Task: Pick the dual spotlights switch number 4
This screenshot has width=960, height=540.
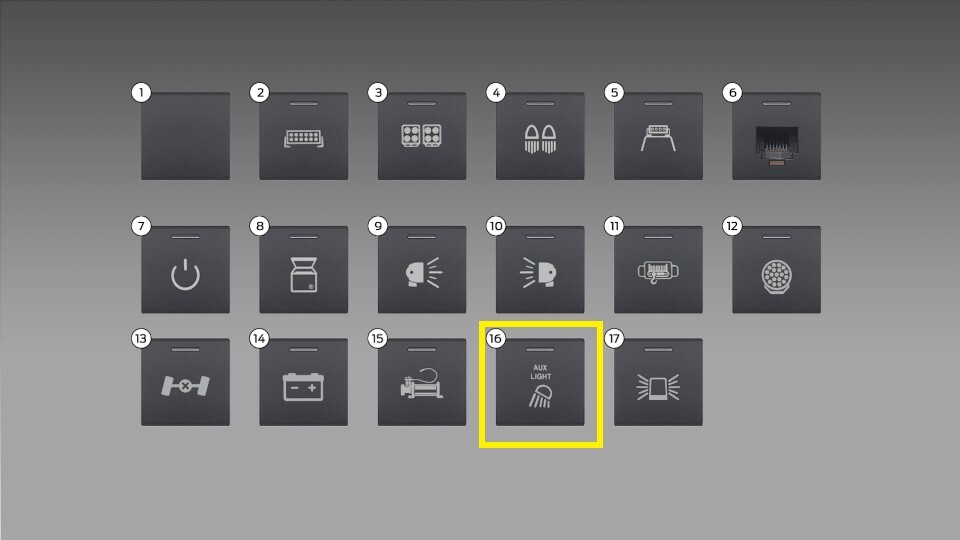Action: click(x=540, y=136)
